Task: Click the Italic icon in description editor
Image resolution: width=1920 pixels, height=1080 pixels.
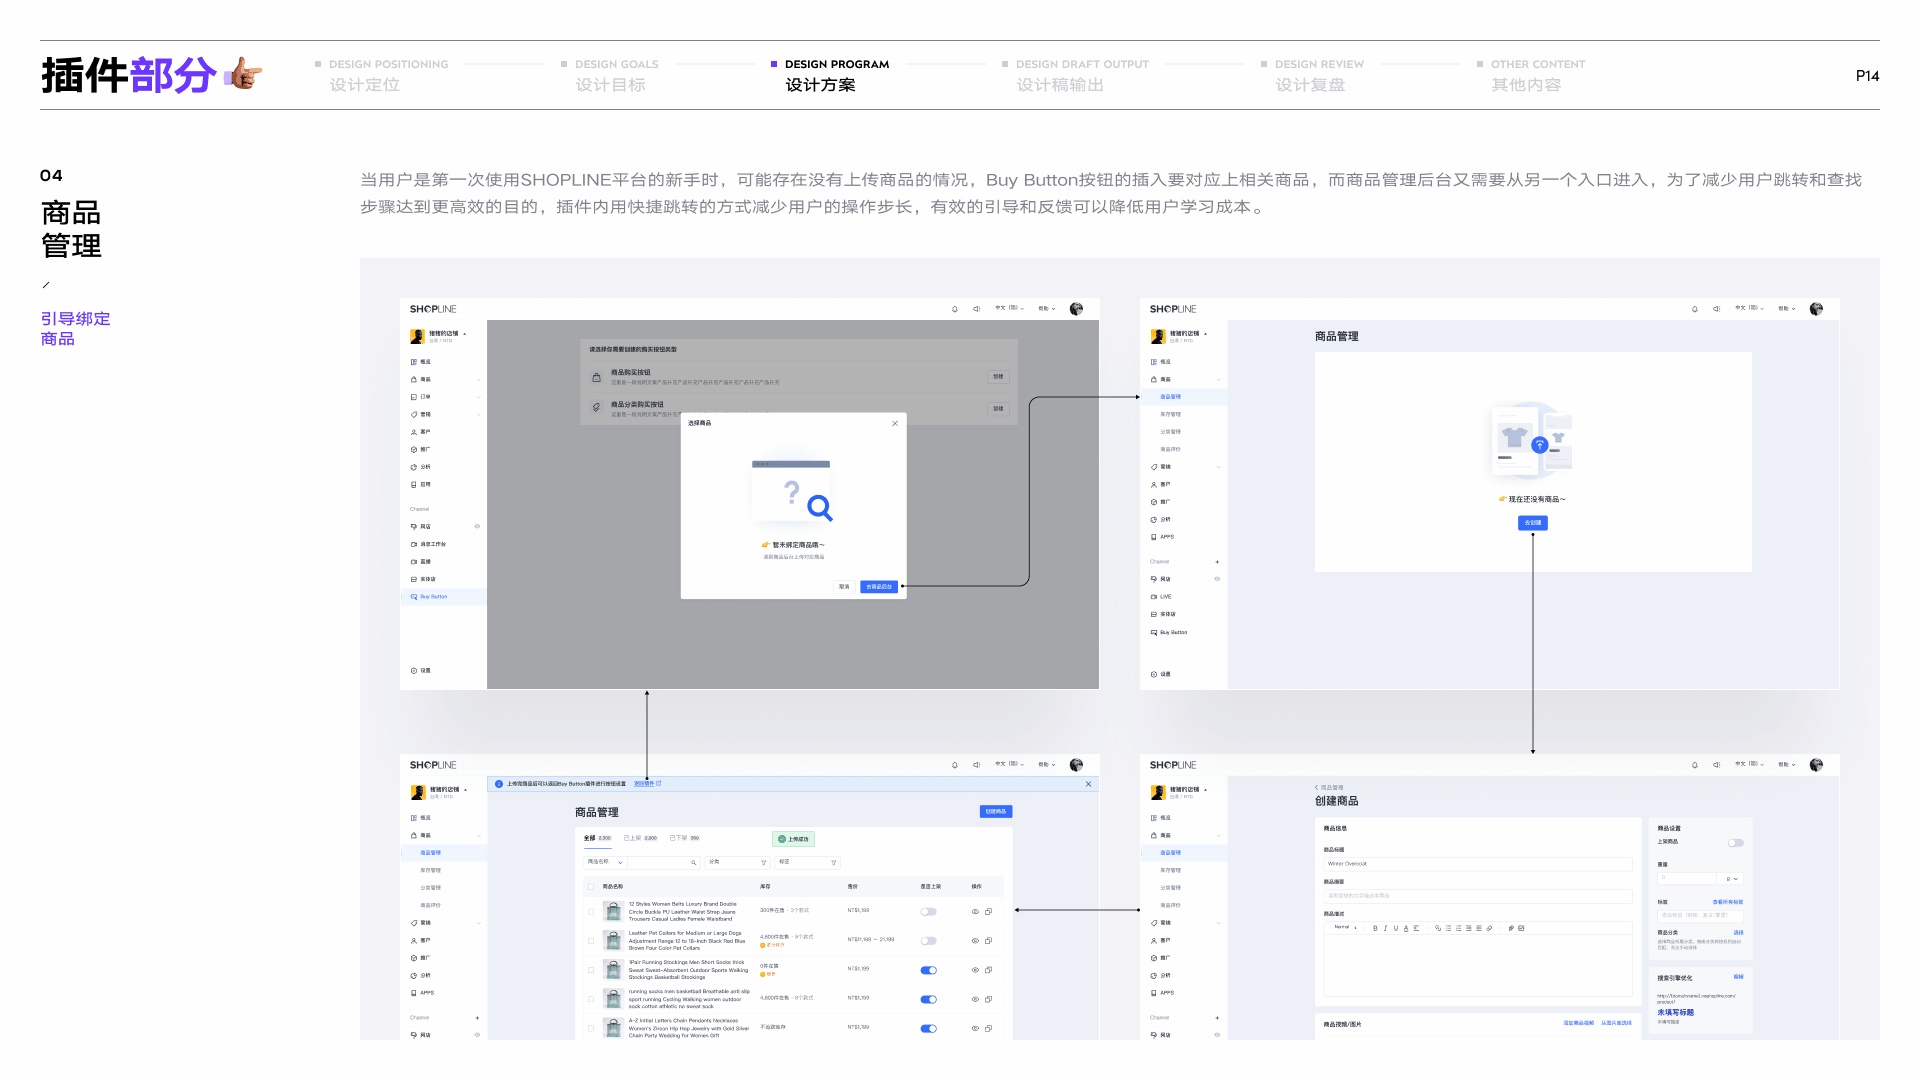Action: coord(1385,928)
